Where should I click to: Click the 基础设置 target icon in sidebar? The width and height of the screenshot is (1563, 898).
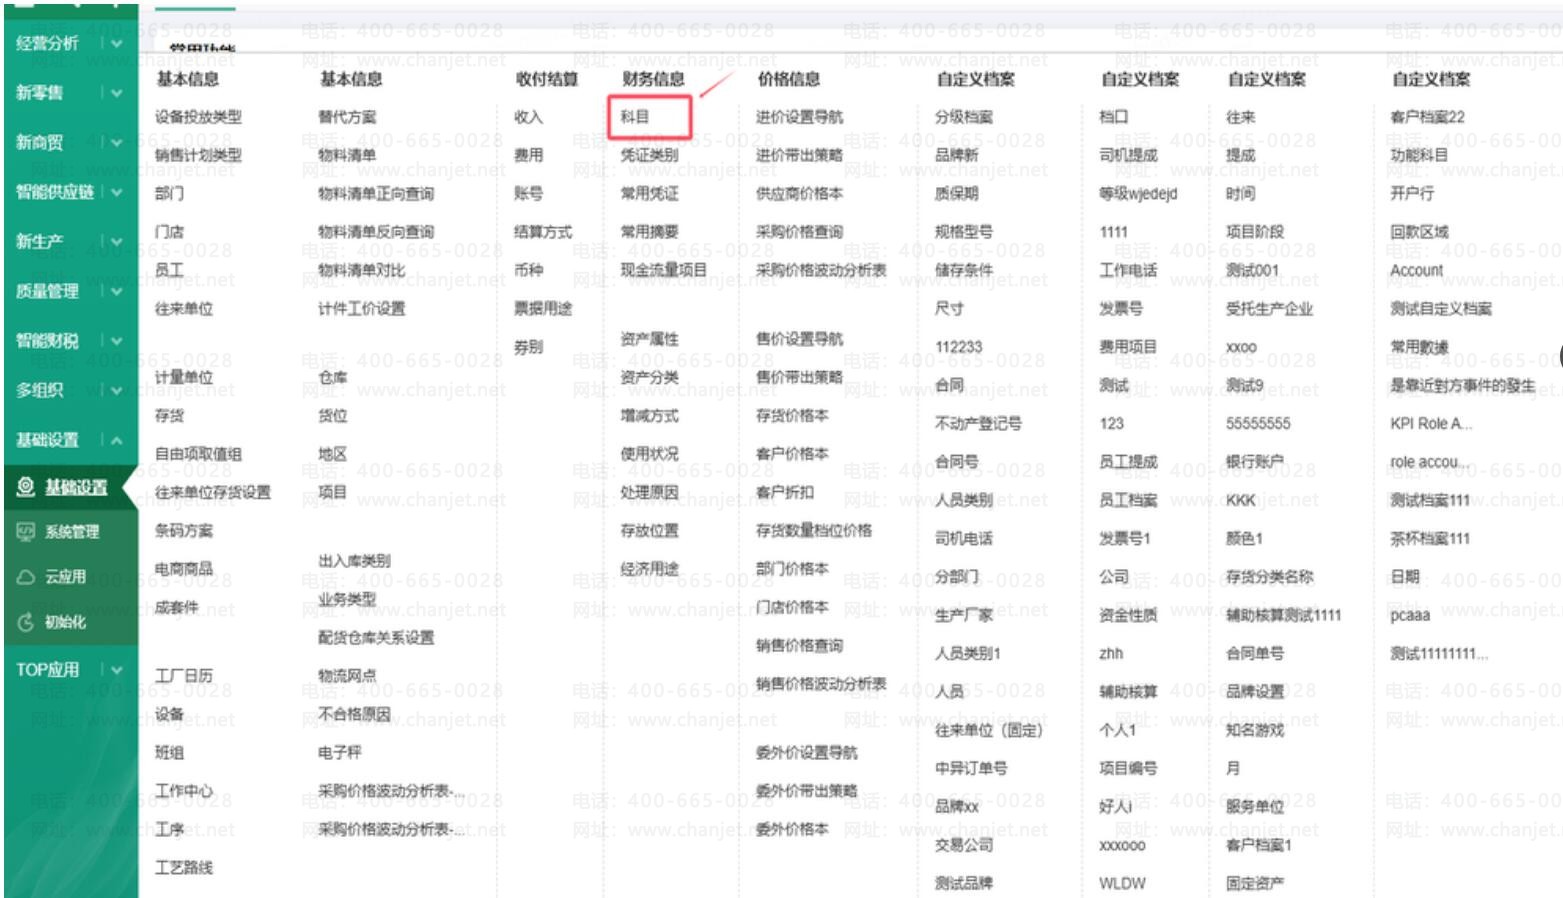pyautogui.click(x=26, y=487)
